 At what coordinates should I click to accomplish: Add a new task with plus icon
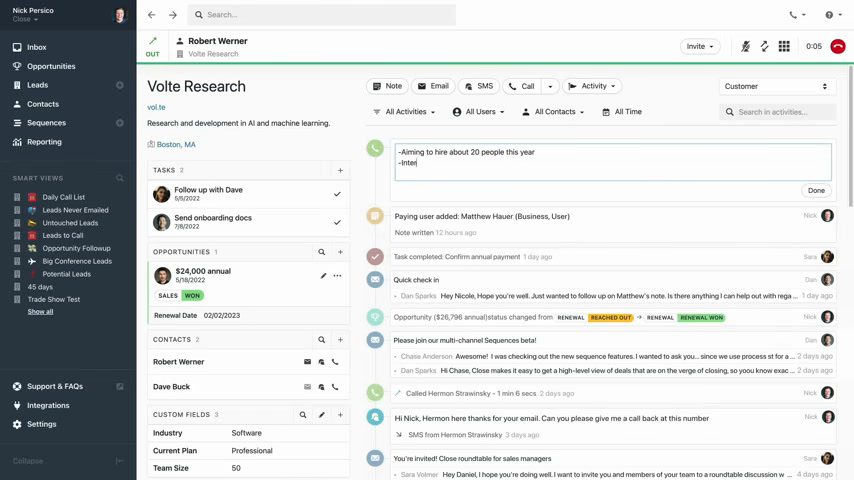(340, 171)
